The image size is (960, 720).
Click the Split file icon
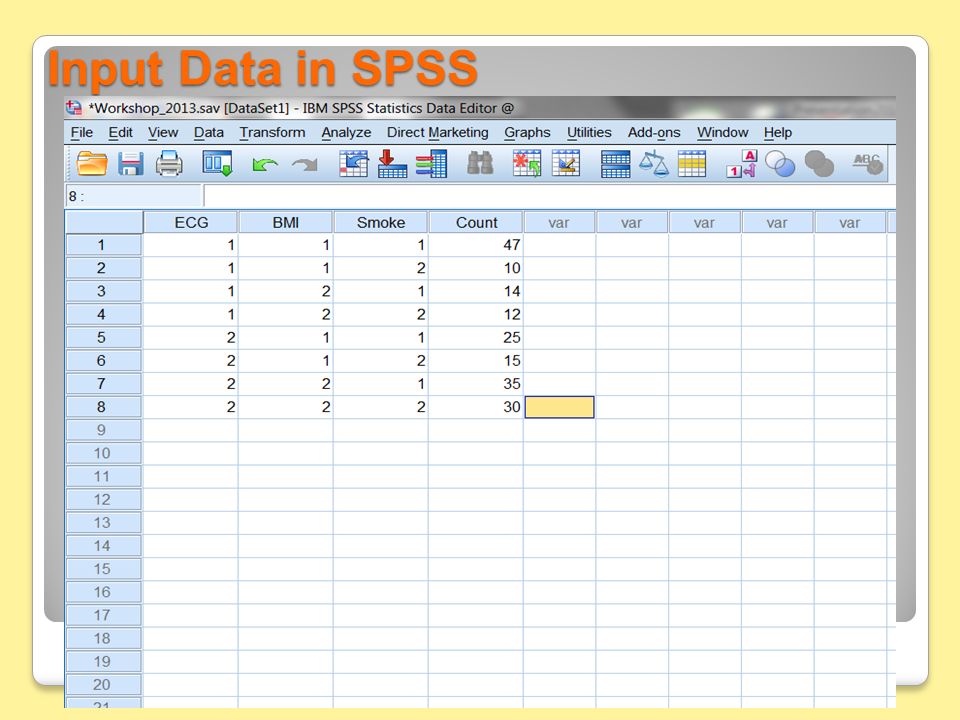tap(615, 164)
